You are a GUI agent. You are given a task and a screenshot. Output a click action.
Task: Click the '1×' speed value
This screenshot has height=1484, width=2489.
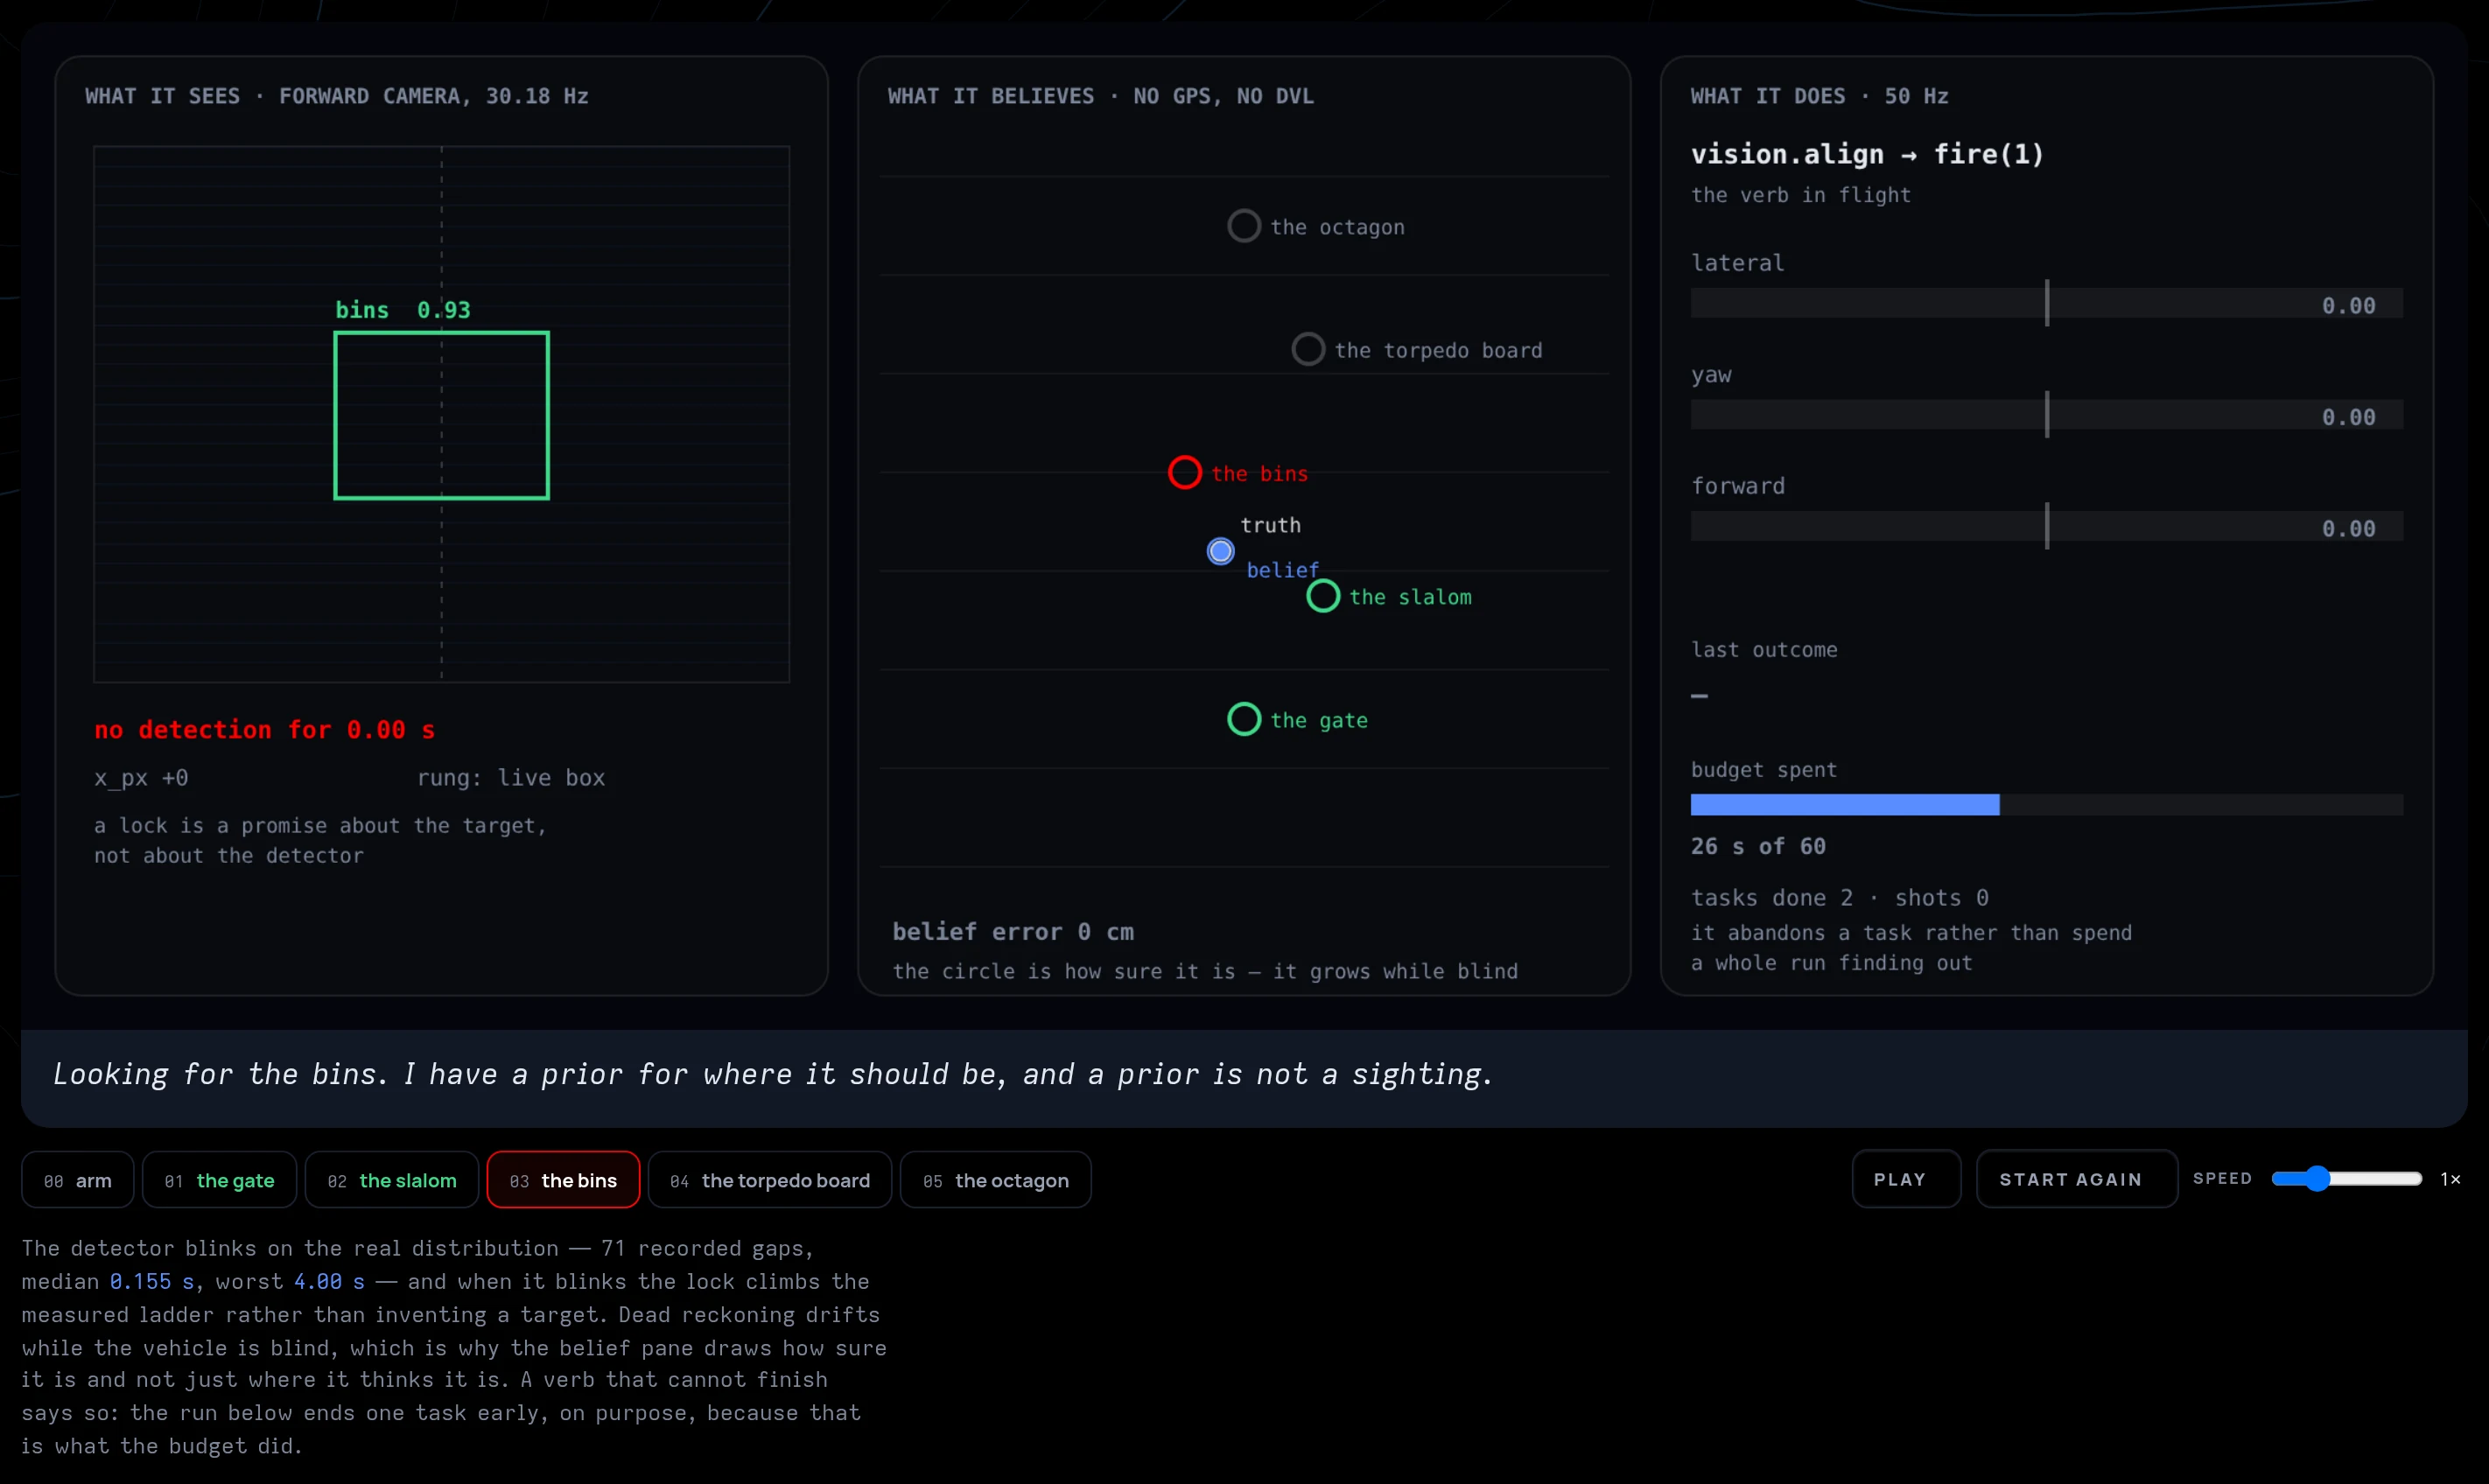[x=2450, y=1179]
